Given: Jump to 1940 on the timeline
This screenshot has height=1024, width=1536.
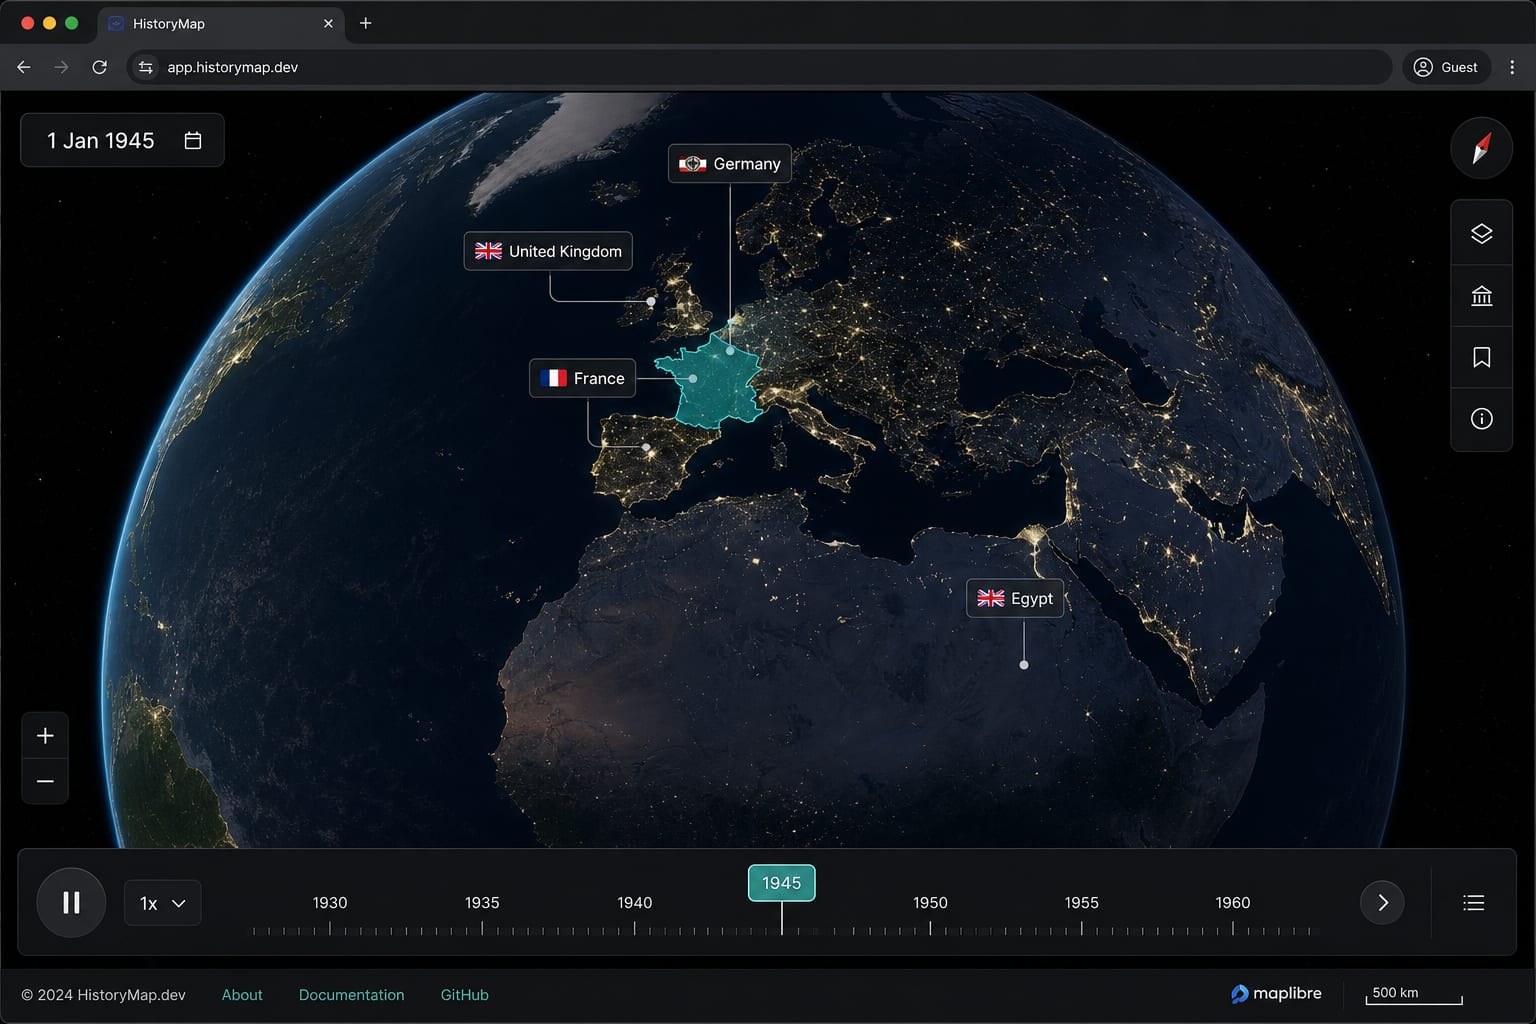Looking at the screenshot, I should 634,903.
